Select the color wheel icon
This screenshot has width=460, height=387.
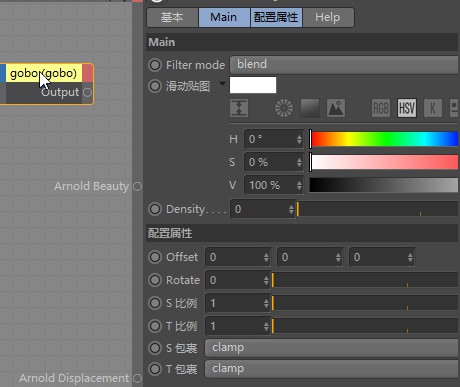click(x=284, y=108)
